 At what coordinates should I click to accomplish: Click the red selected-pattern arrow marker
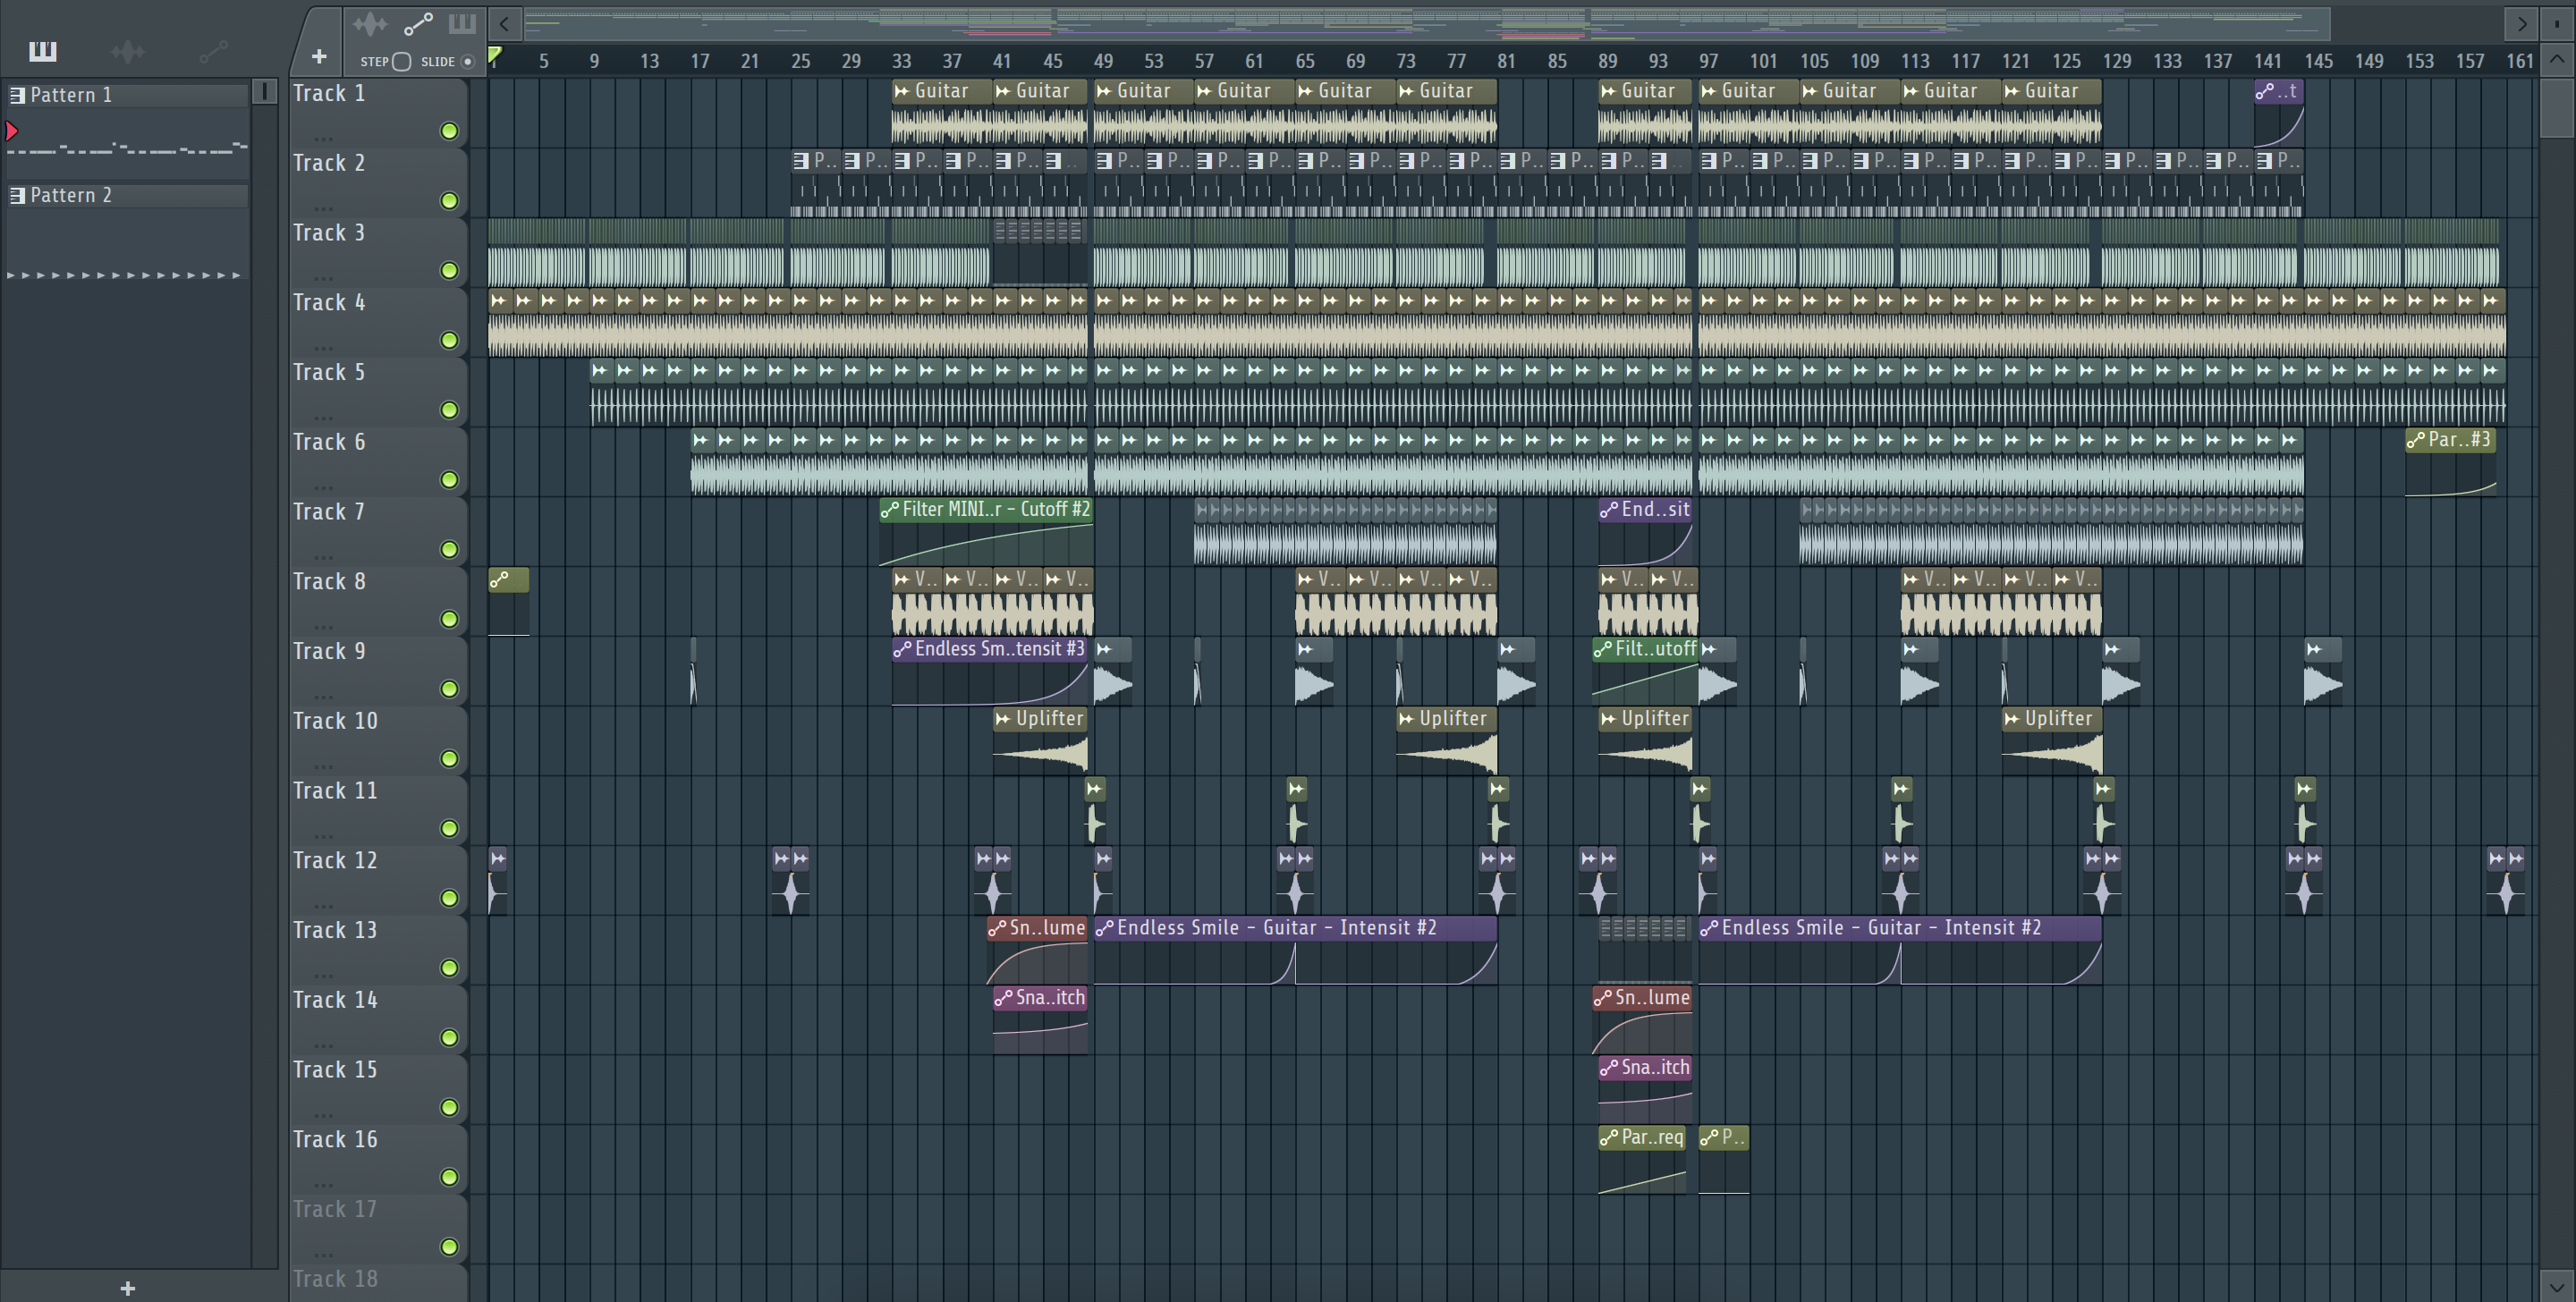[x=12, y=130]
